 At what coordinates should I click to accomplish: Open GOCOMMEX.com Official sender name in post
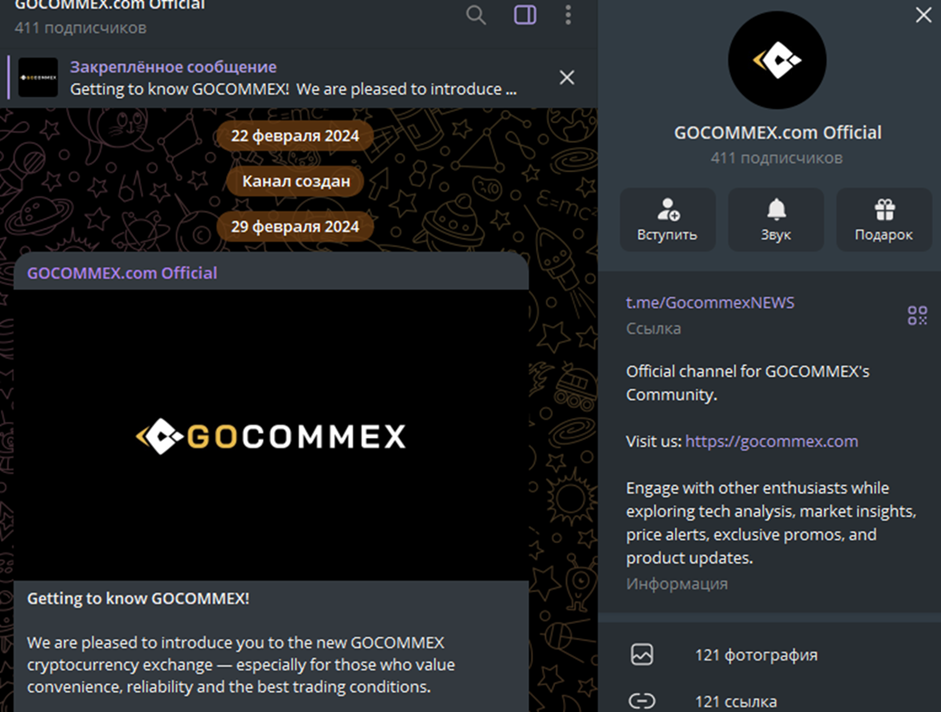(122, 273)
